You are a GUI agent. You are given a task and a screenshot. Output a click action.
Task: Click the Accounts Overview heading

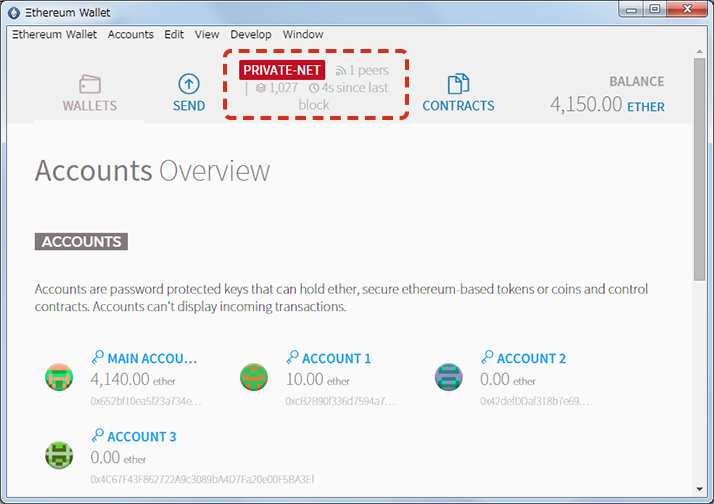152,171
